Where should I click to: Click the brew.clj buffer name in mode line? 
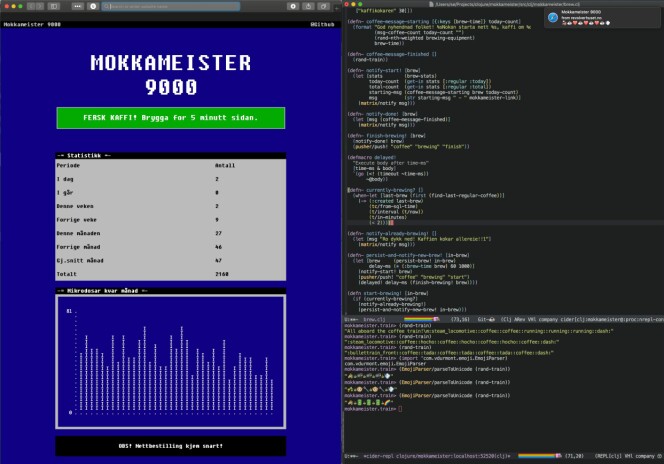pos(374,319)
